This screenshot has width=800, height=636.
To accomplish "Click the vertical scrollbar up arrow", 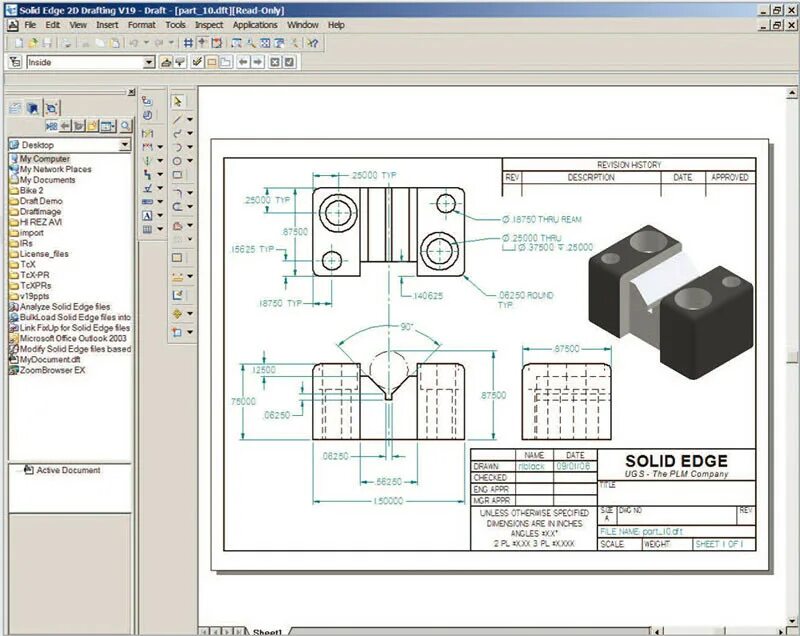I will click(x=791, y=93).
